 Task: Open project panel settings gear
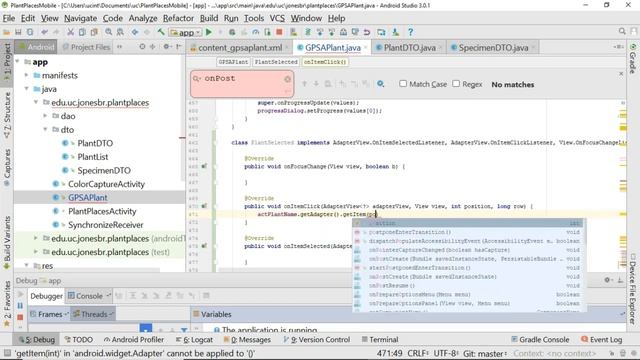point(167,47)
